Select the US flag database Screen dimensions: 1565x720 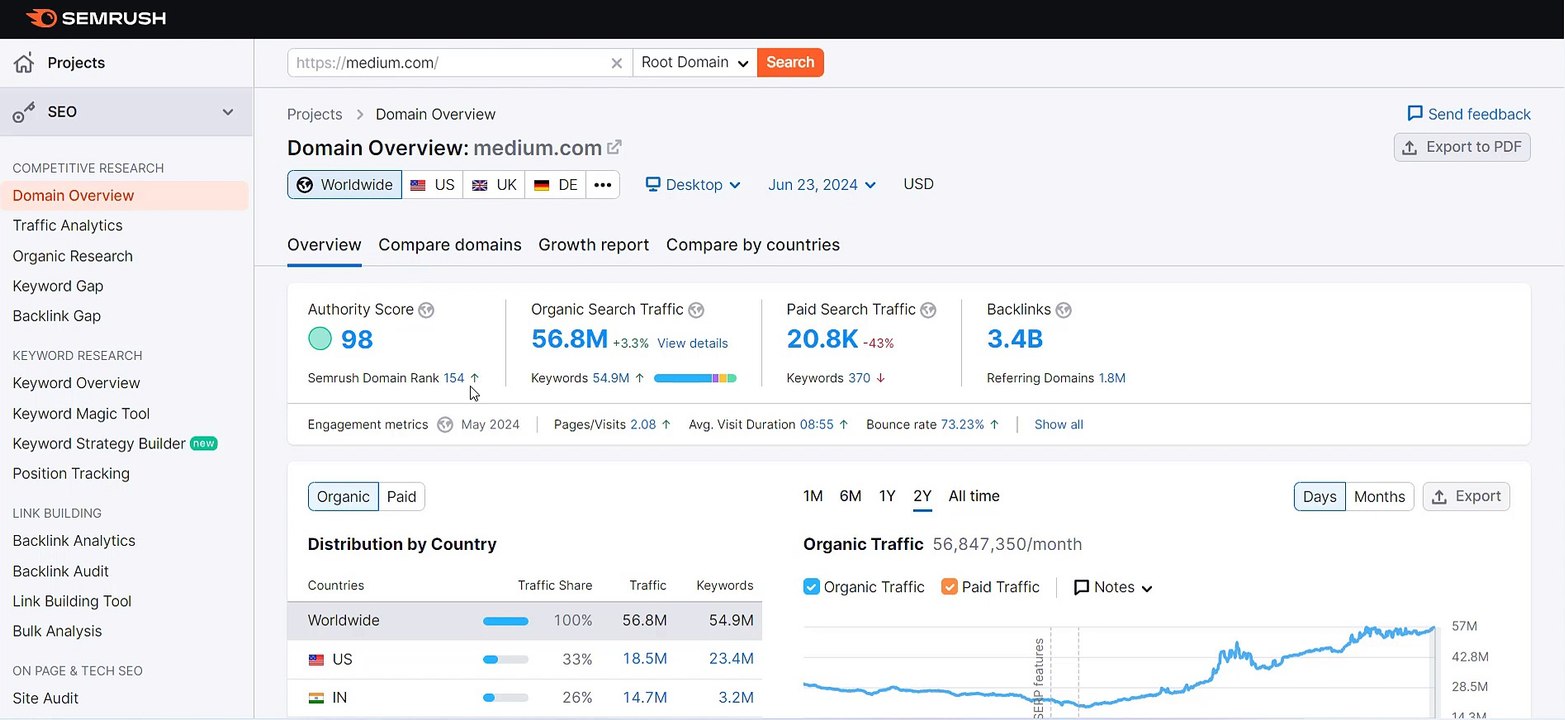(432, 185)
